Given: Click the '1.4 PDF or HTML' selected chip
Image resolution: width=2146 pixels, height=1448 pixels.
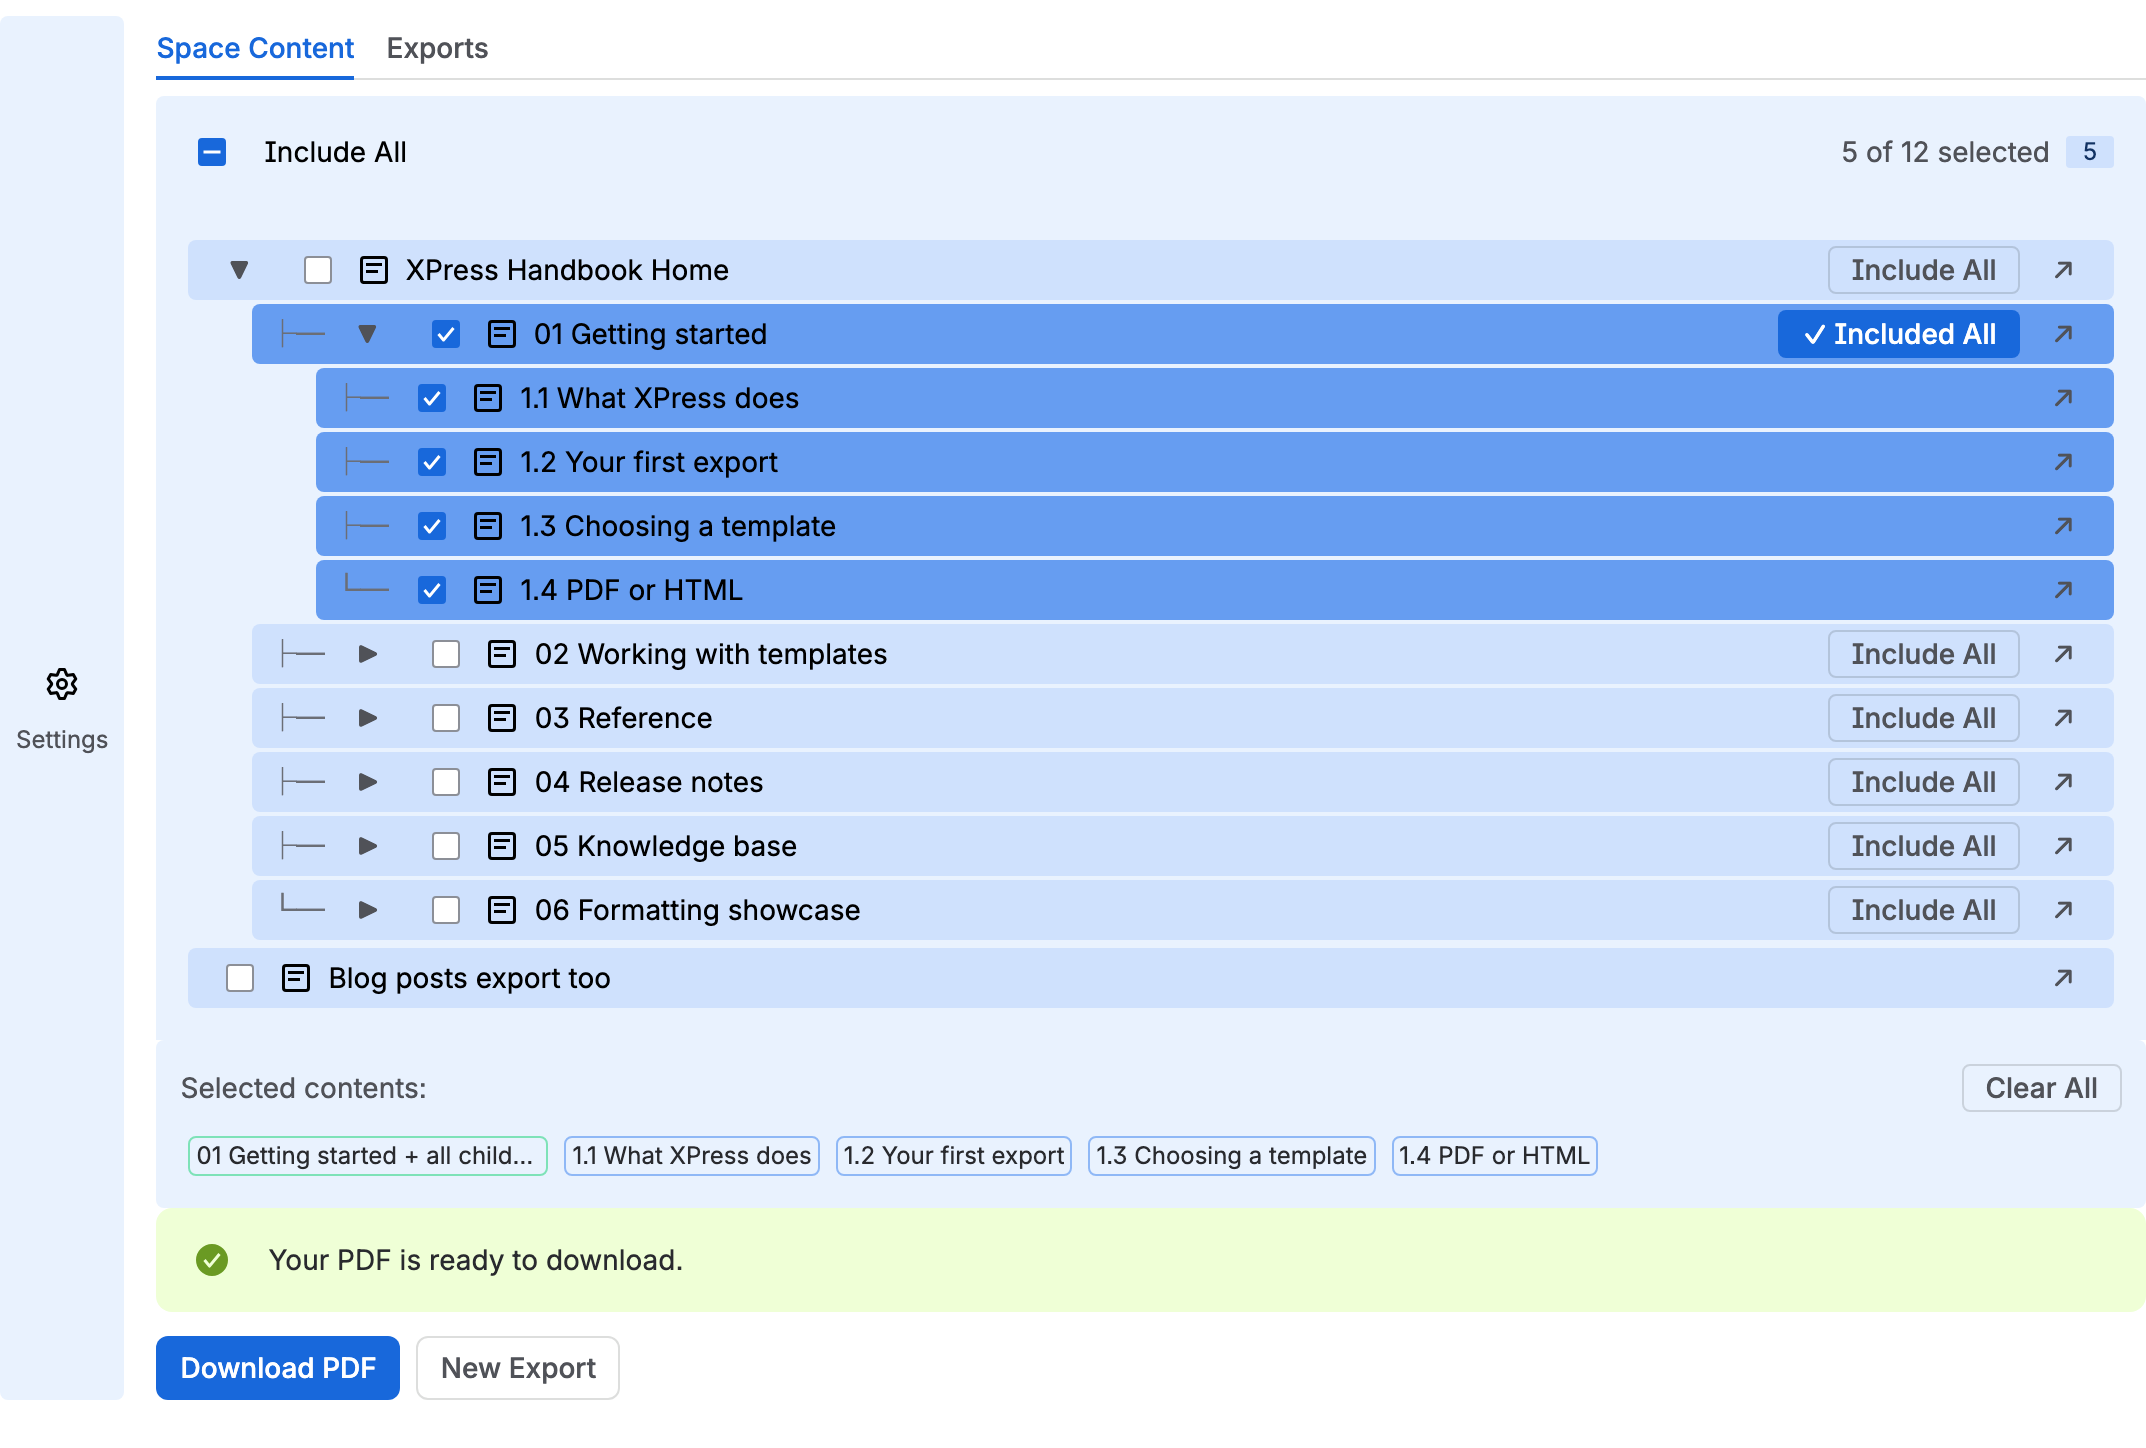Looking at the screenshot, I should click(x=1494, y=1156).
